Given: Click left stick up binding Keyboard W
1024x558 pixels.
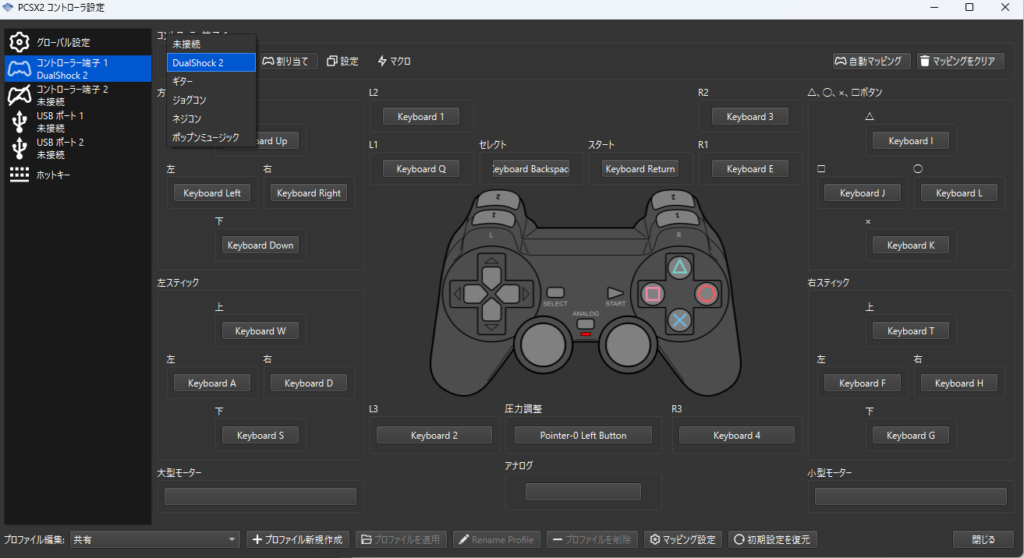Looking at the screenshot, I should tap(260, 331).
